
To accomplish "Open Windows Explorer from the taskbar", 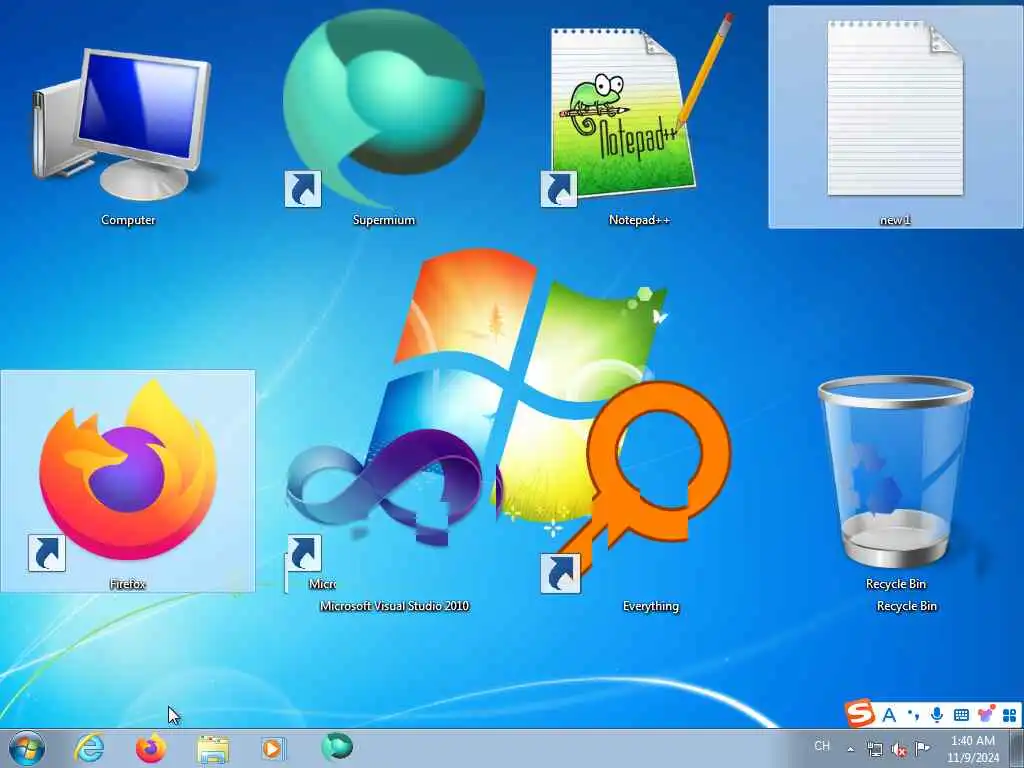I will 213,749.
